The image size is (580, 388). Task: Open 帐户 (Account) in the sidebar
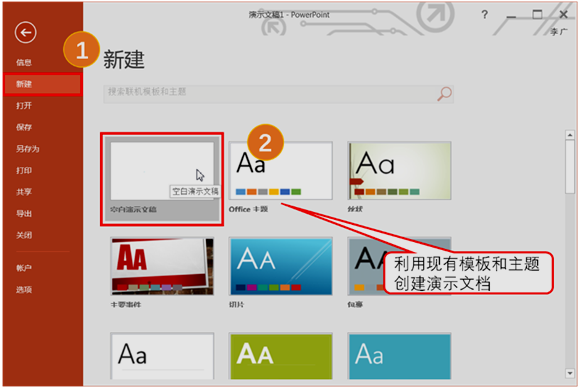tap(24, 268)
